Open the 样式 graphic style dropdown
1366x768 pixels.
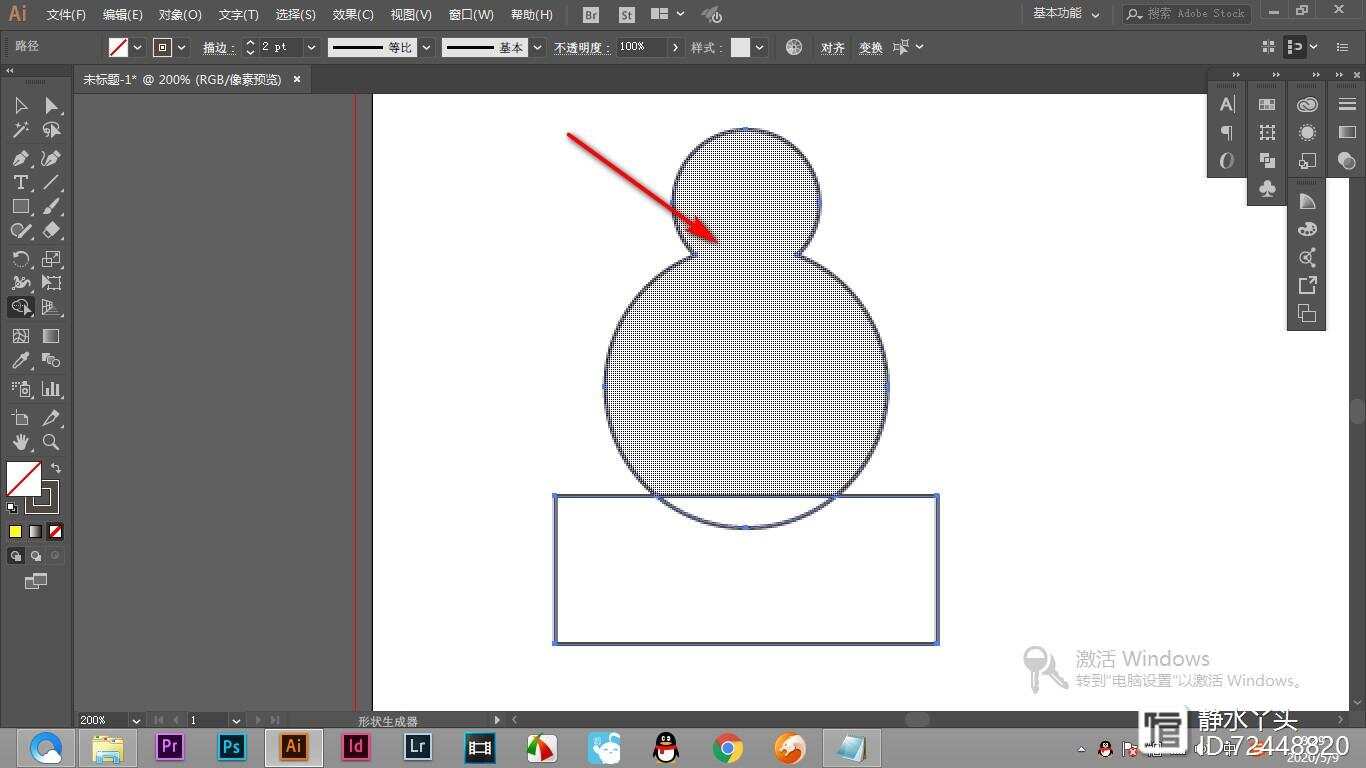click(760, 47)
